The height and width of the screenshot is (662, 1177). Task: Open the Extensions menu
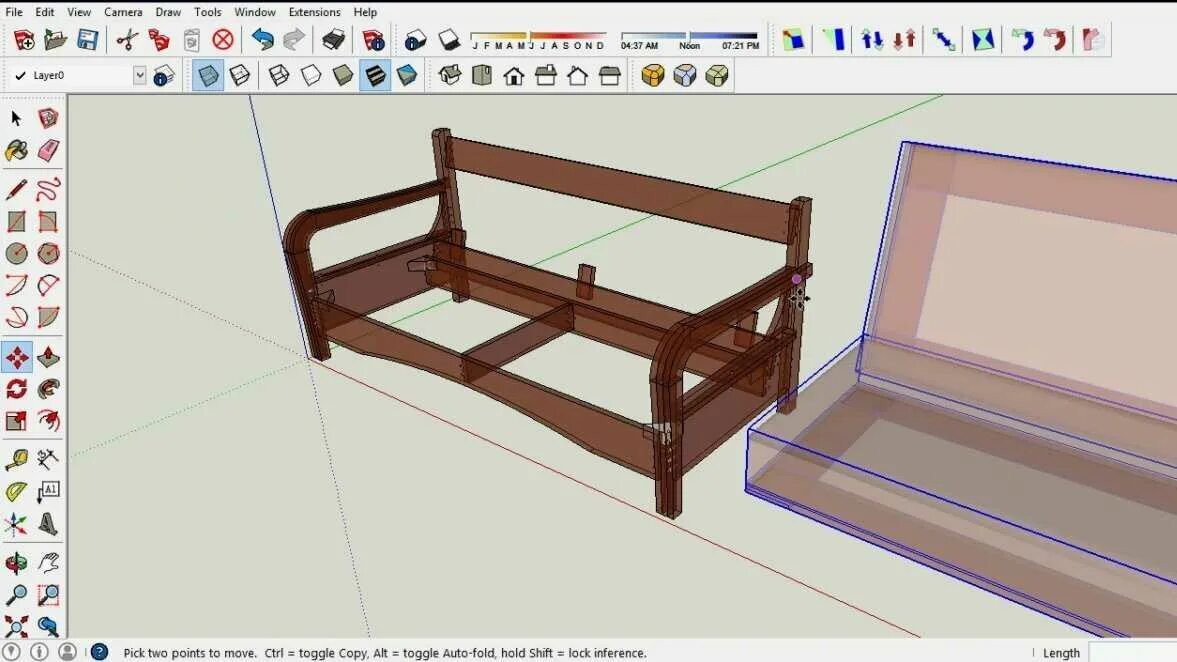[x=315, y=12]
